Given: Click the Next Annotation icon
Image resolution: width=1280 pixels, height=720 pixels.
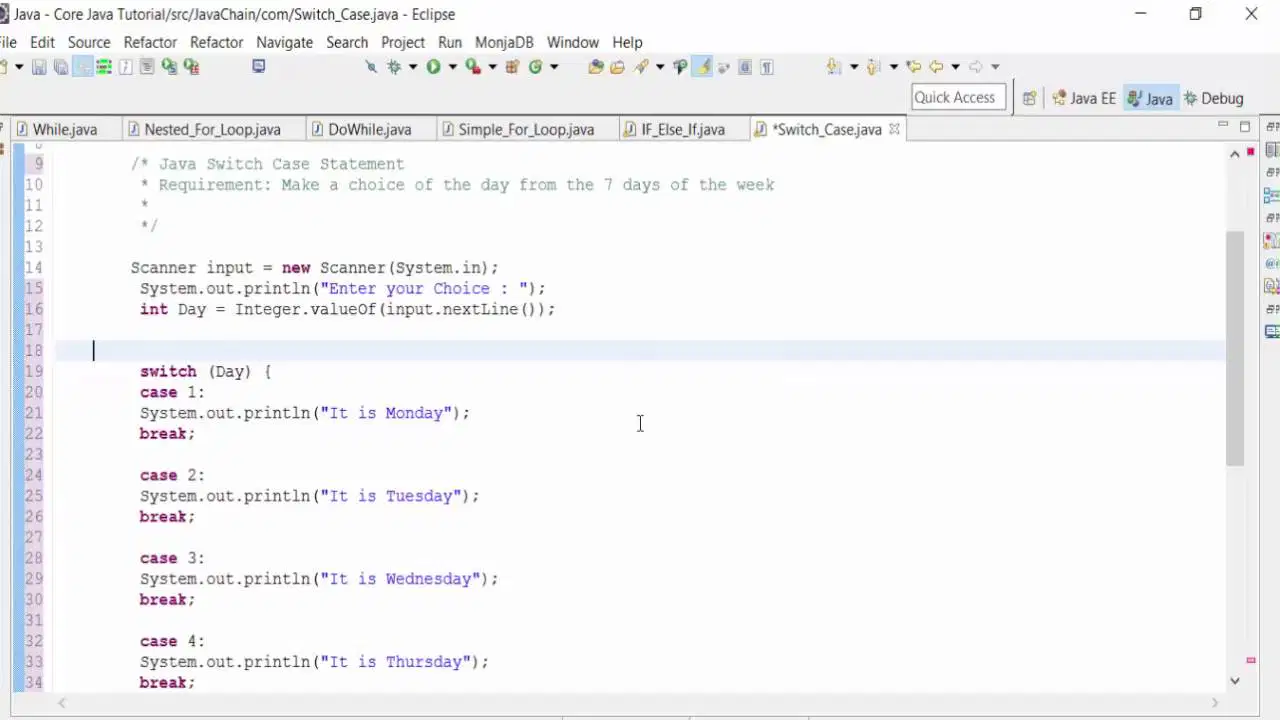Looking at the screenshot, I should 834,67.
